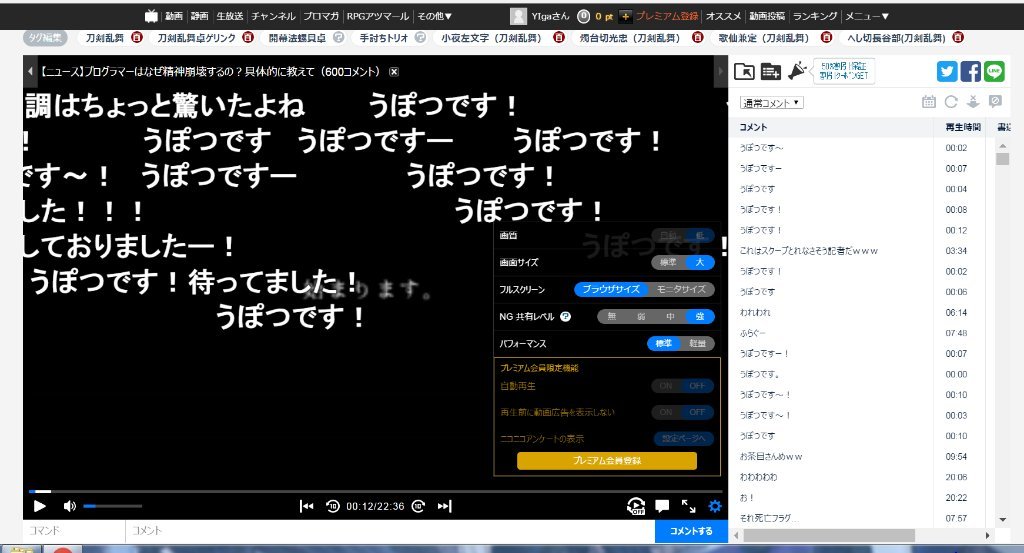Open the 設定ページへ button
This screenshot has width=1024, height=553.
683,439
